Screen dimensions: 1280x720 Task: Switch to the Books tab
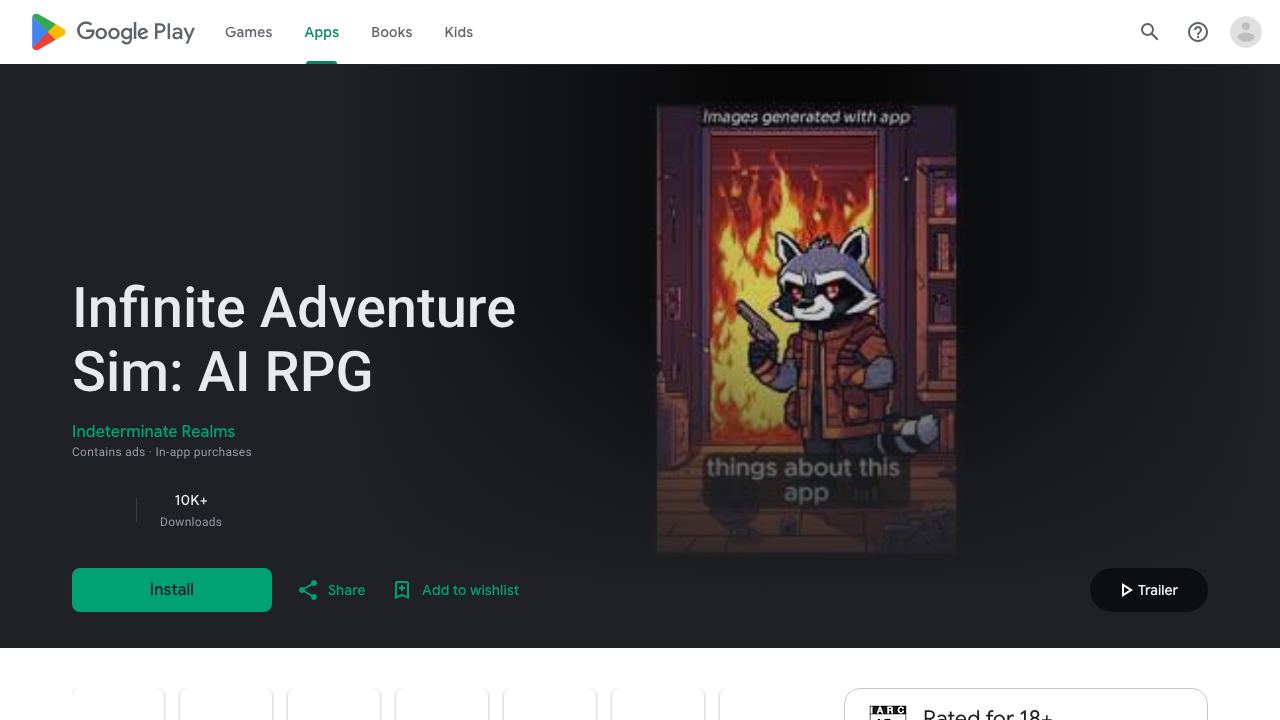click(392, 32)
